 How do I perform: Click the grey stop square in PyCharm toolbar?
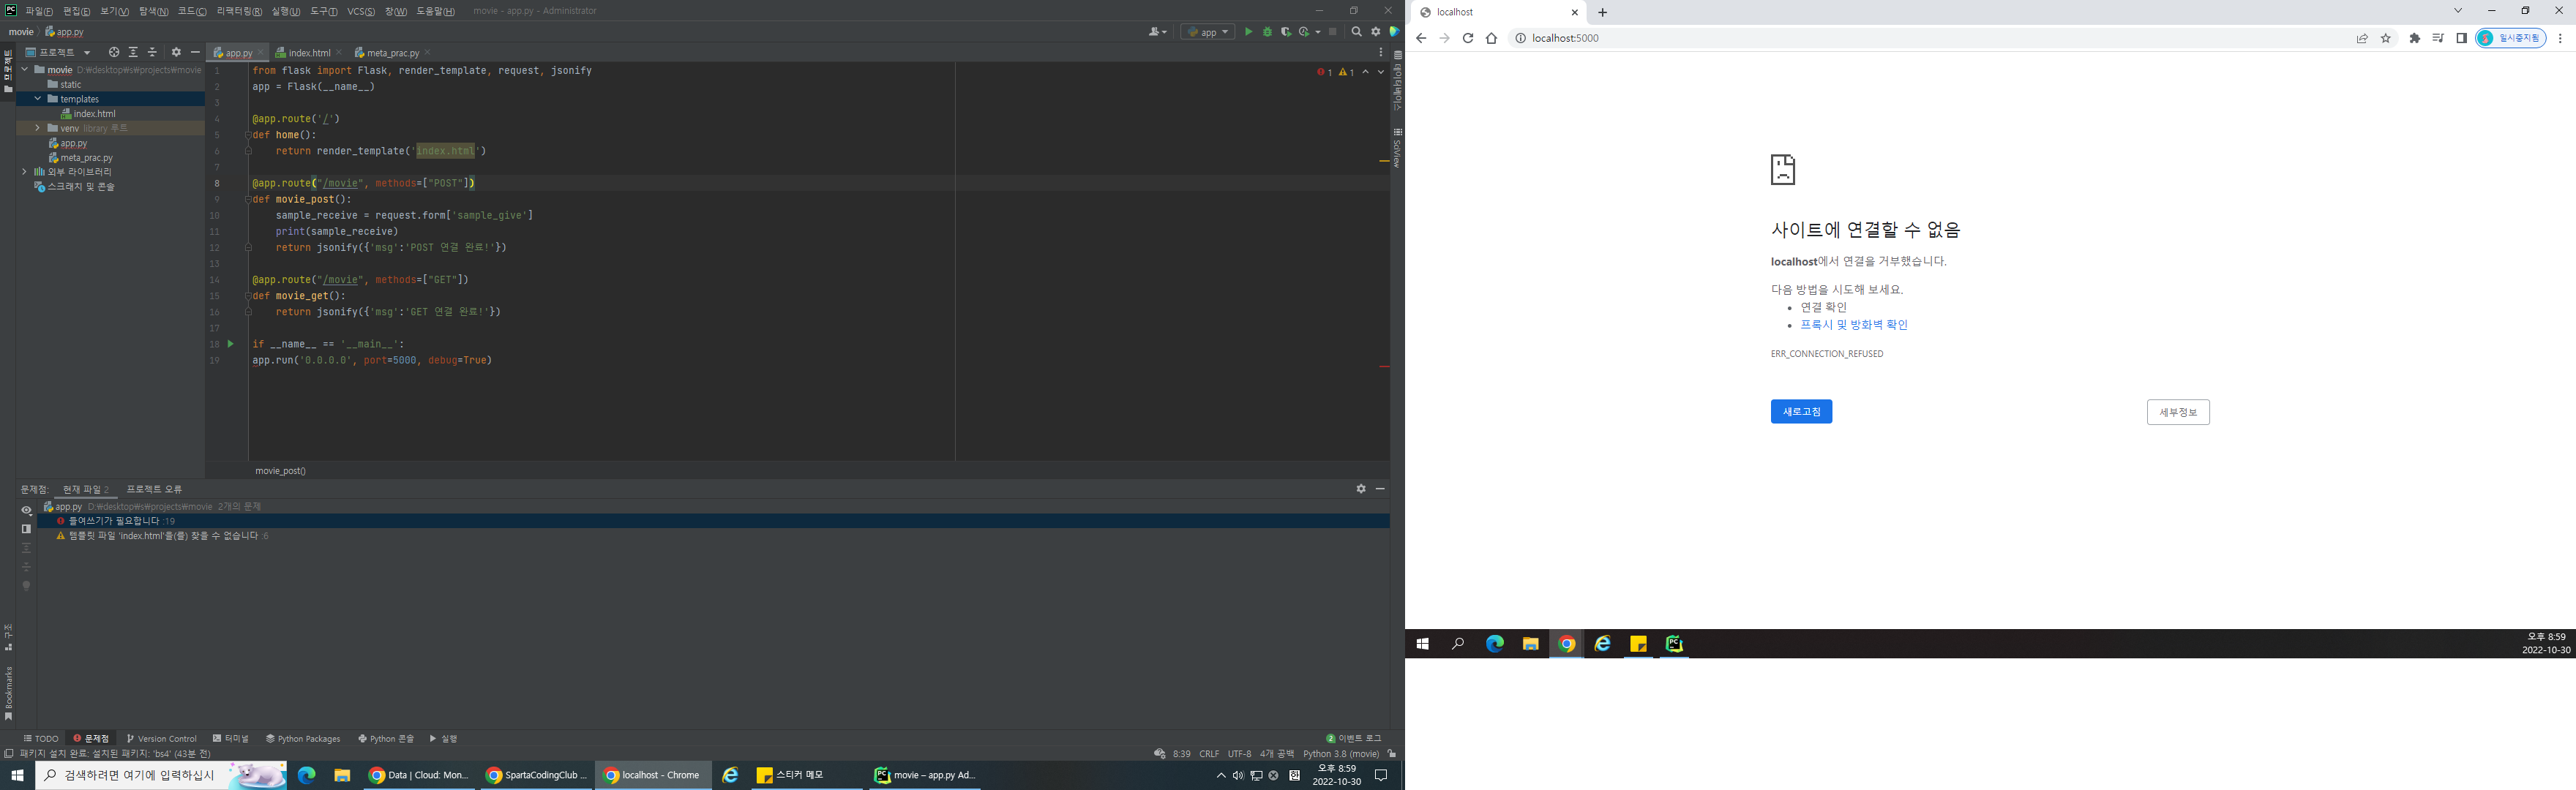tap(1332, 32)
